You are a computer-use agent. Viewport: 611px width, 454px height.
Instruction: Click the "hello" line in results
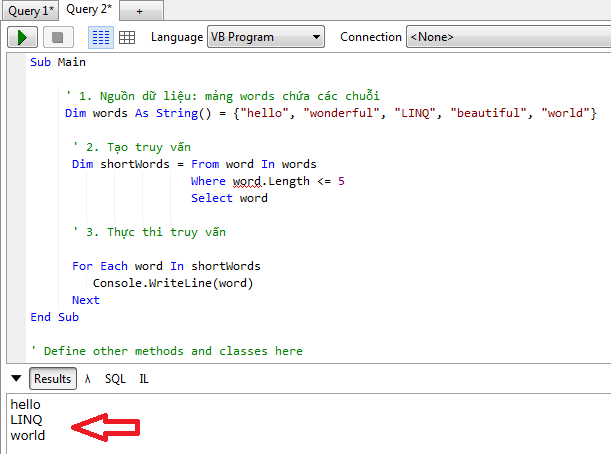tap(26, 404)
